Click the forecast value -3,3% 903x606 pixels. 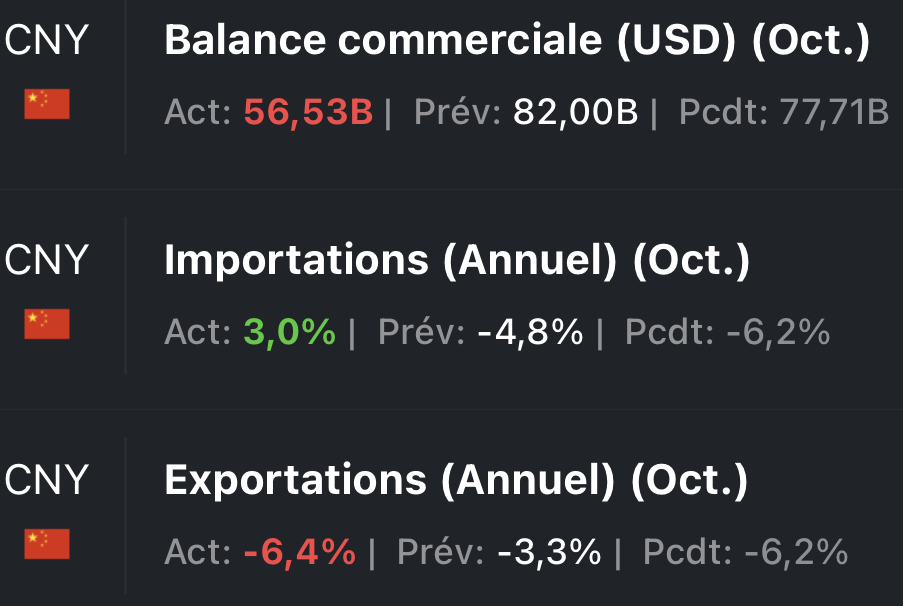click(x=549, y=552)
